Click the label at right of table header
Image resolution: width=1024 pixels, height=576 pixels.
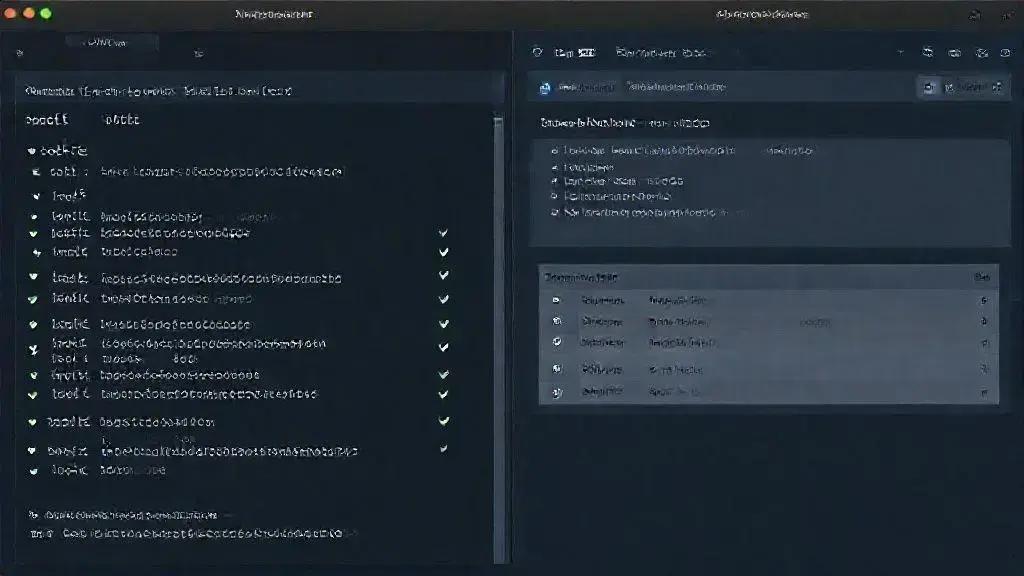point(981,276)
